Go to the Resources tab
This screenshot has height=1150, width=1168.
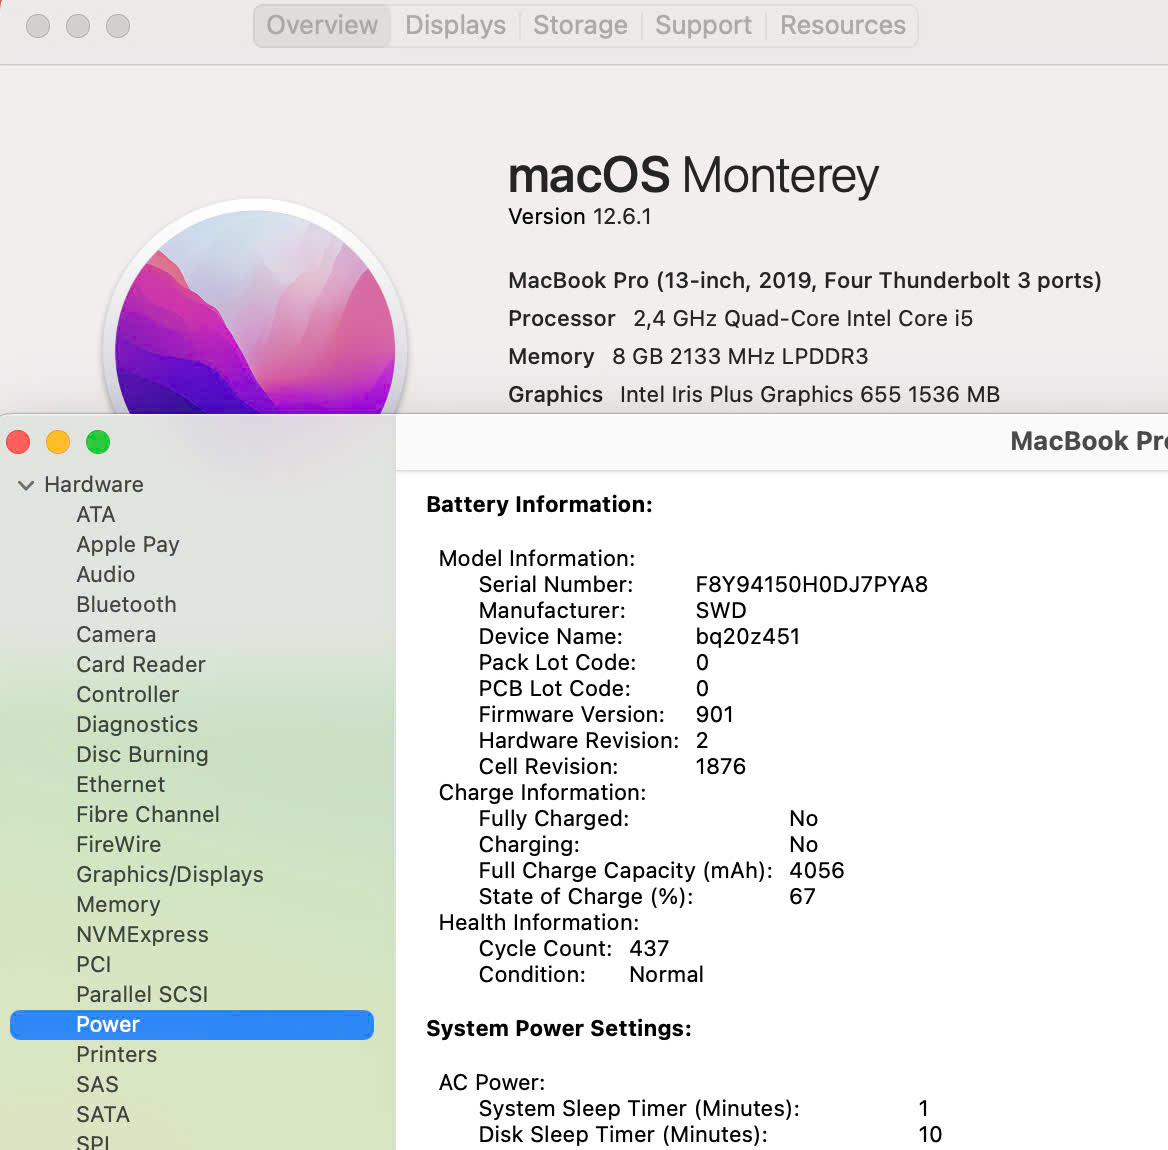[842, 25]
